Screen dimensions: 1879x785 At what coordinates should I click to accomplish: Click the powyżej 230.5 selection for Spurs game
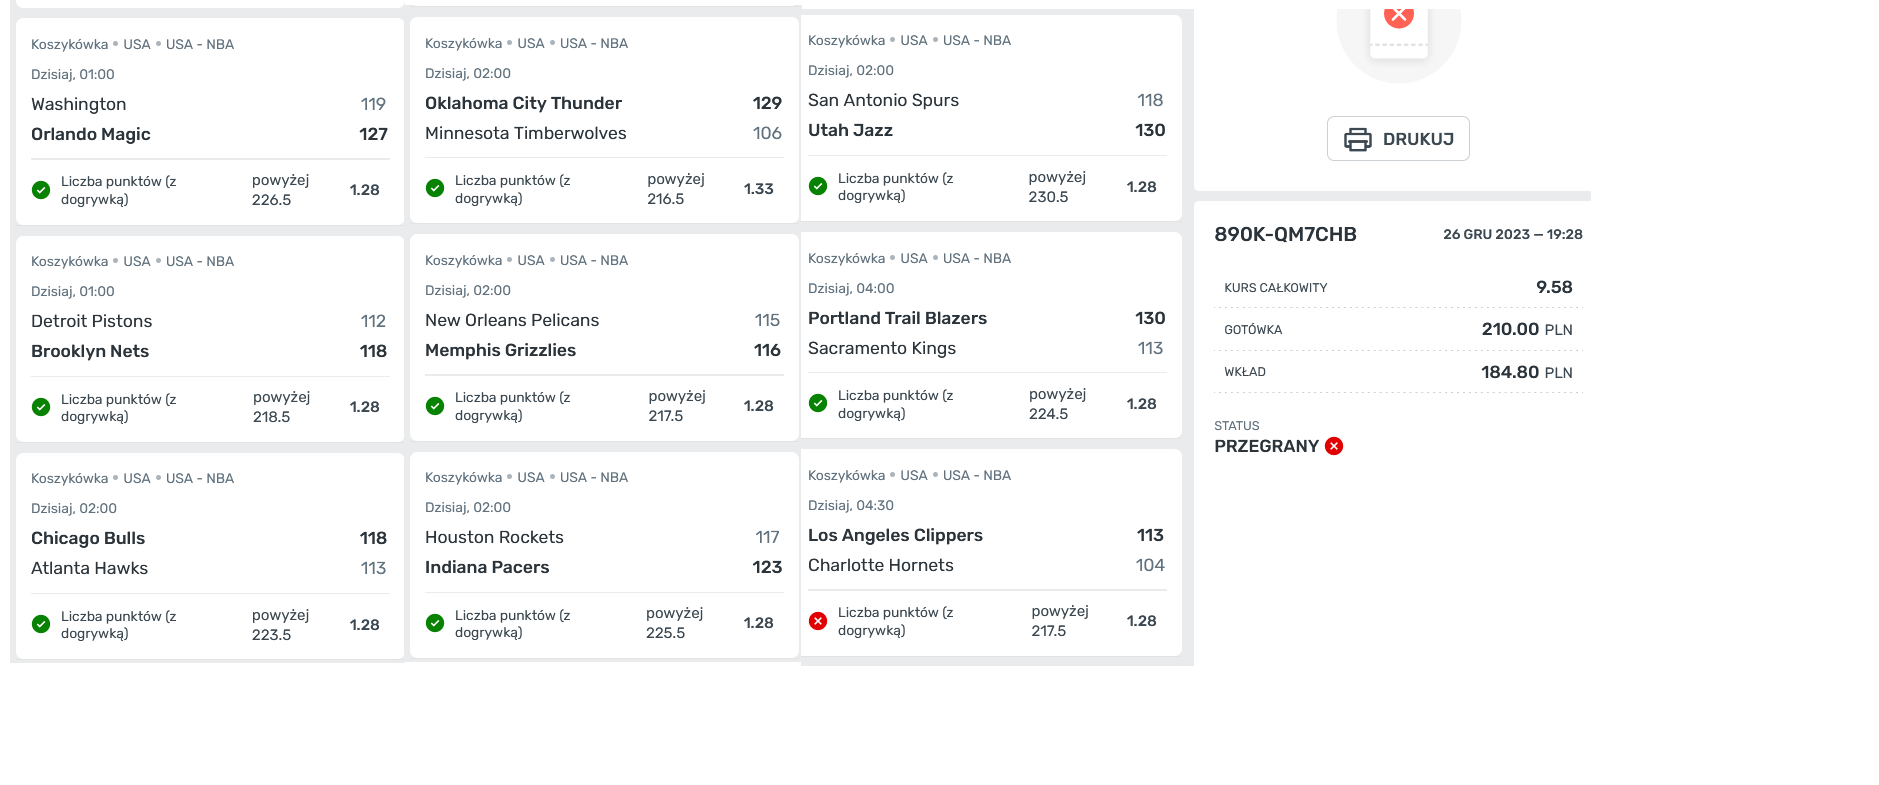pyautogui.click(x=1057, y=187)
